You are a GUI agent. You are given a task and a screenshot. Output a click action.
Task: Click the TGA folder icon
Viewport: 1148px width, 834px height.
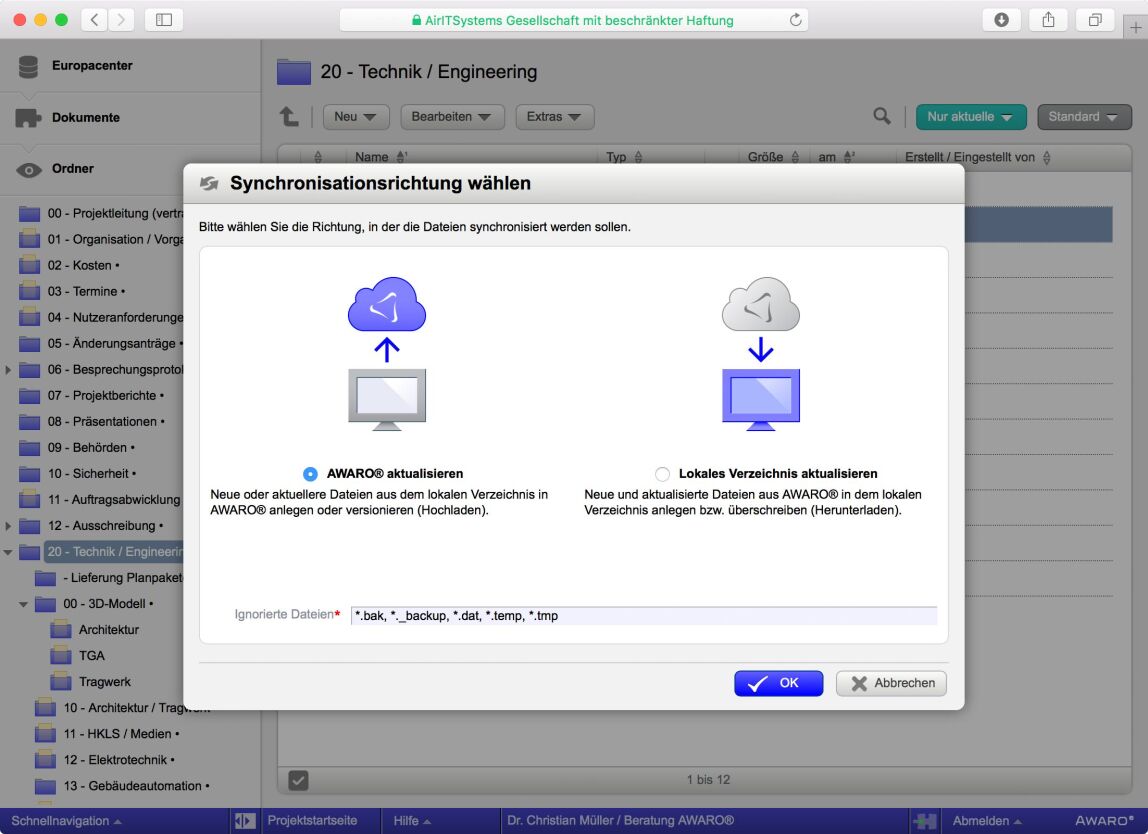coord(61,655)
